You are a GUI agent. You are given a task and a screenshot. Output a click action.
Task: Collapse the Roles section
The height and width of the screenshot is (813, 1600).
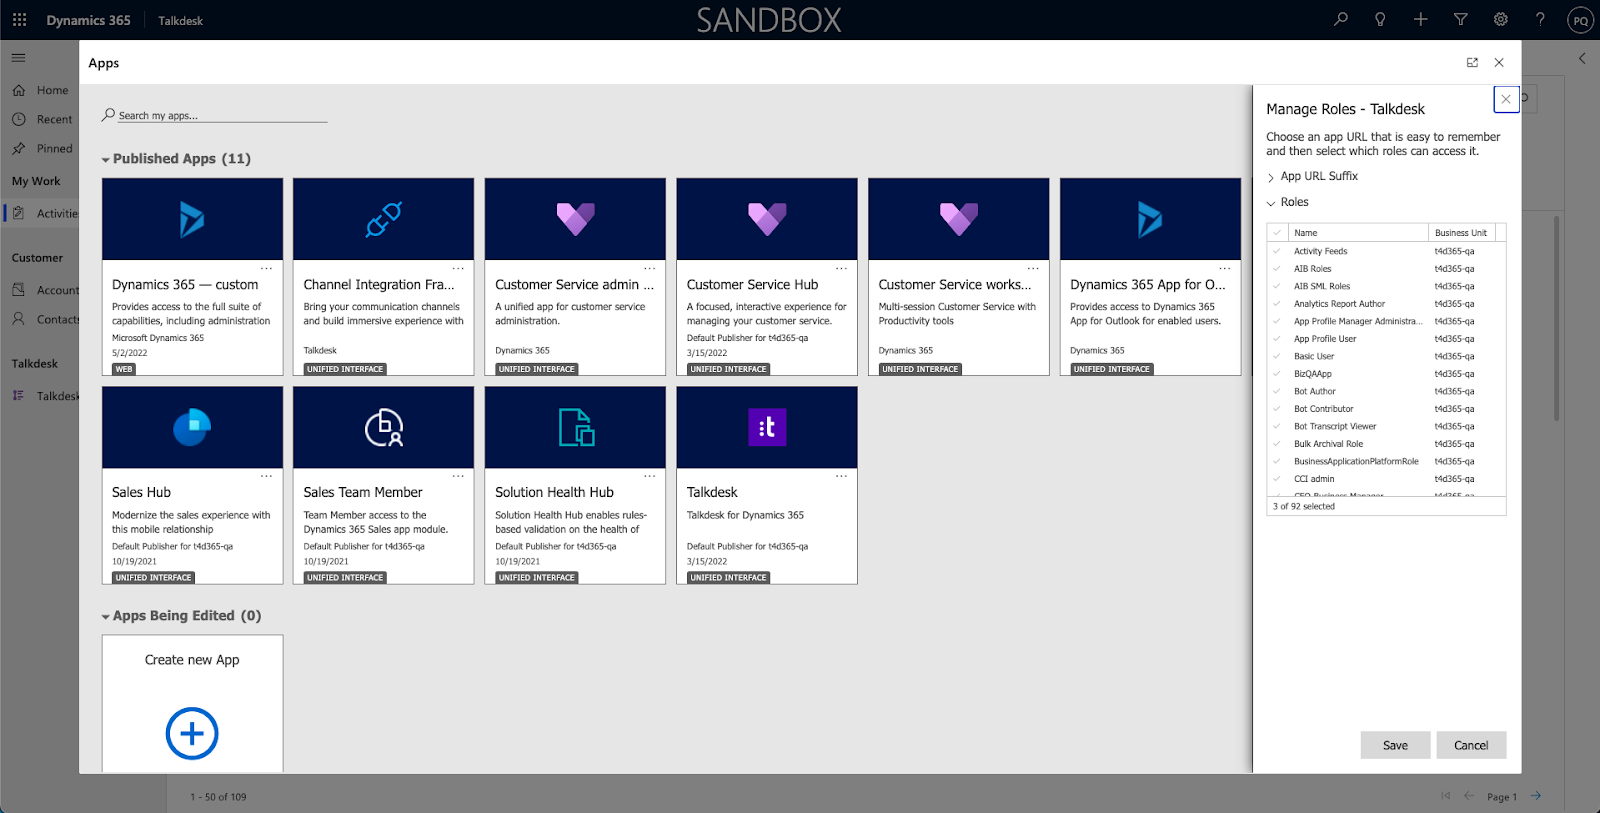pos(1271,203)
